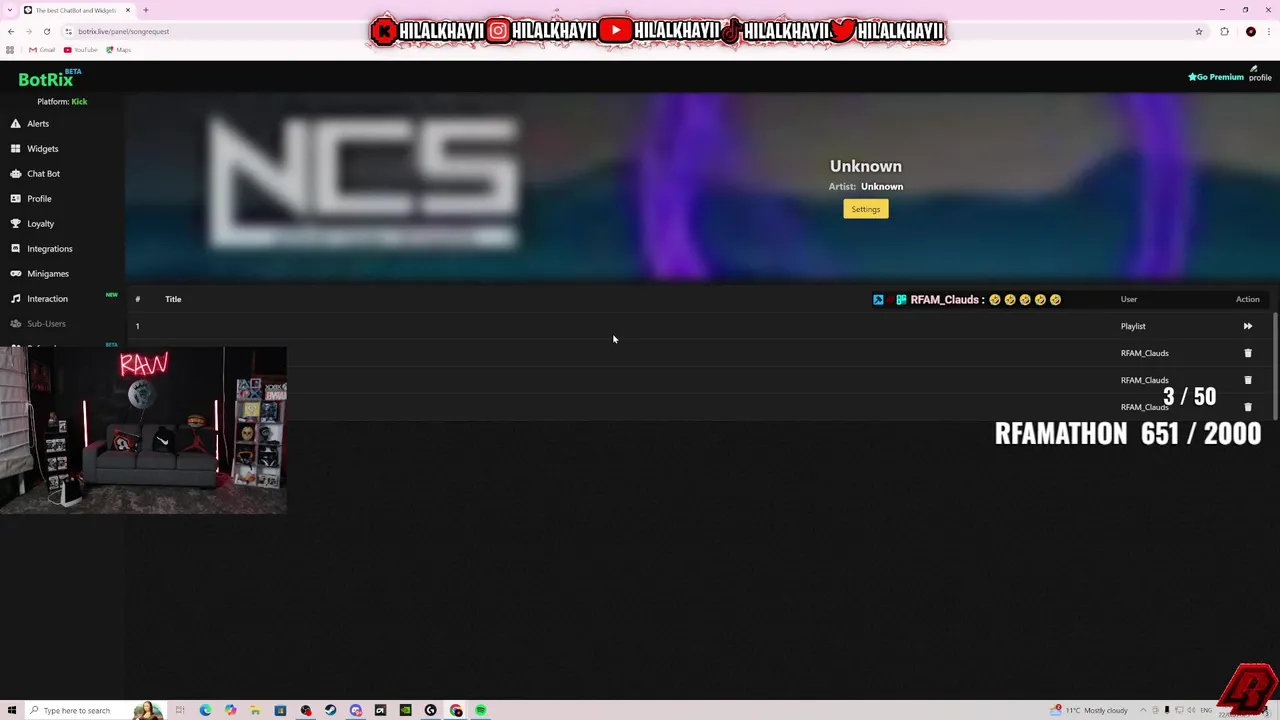The width and height of the screenshot is (1280, 720).
Task: Open Spotify from the taskbar
Action: 481,710
